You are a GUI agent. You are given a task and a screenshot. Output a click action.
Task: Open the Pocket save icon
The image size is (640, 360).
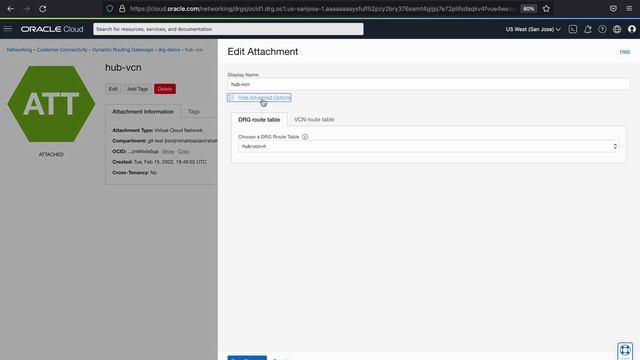coord(613,9)
